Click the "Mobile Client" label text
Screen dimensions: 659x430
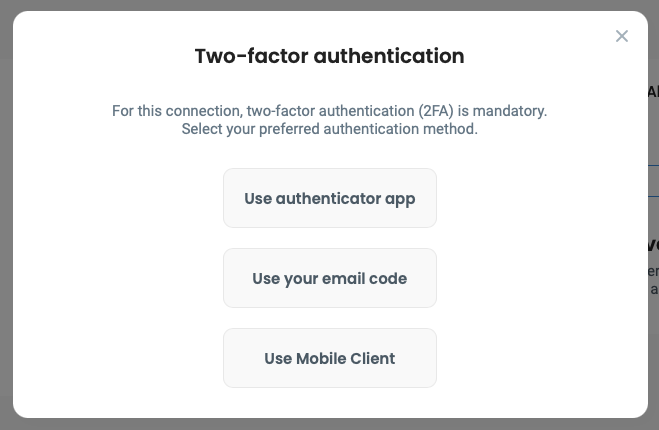point(345,358)
